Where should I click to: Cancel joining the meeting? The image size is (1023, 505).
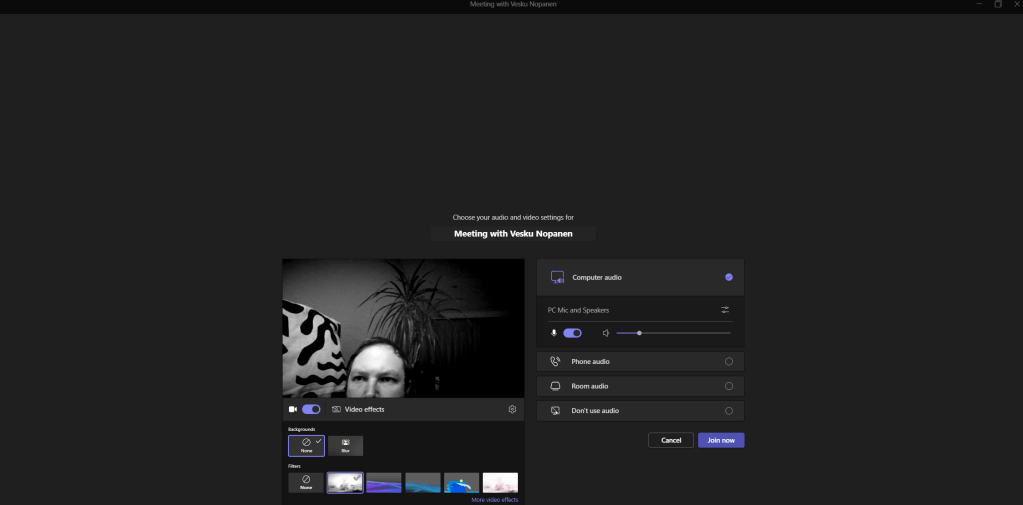tap(670, 440)
